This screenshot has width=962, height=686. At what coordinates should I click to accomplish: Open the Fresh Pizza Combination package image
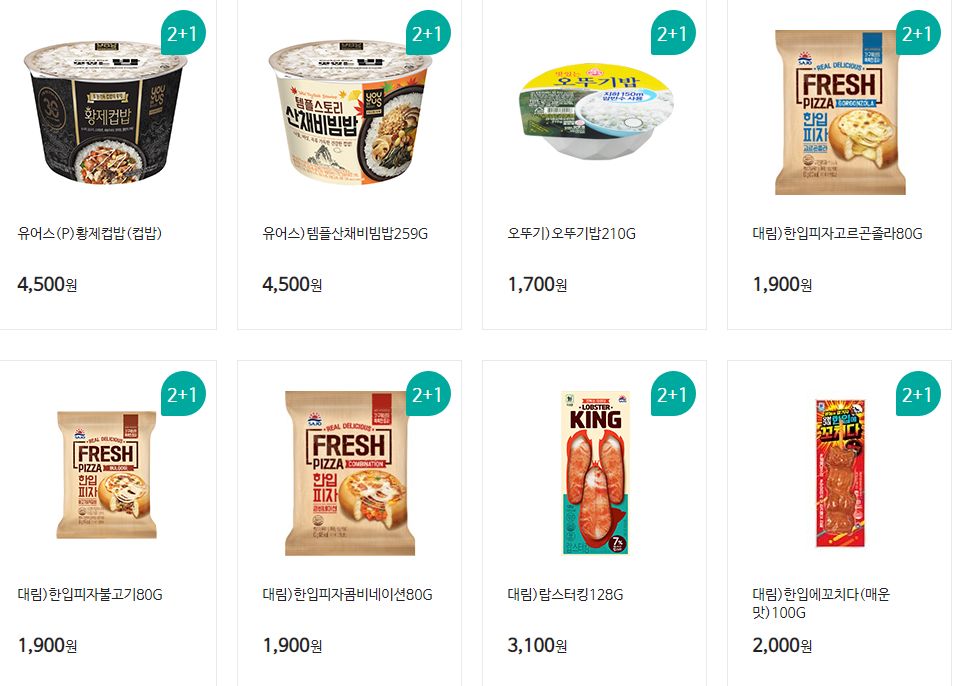pyautogui.click(x=350, y=473)
